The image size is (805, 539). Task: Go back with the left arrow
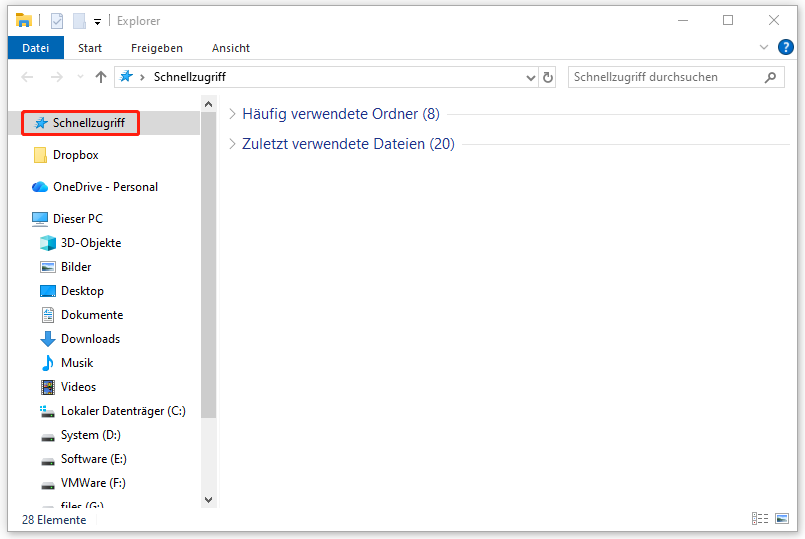(27, 77)
